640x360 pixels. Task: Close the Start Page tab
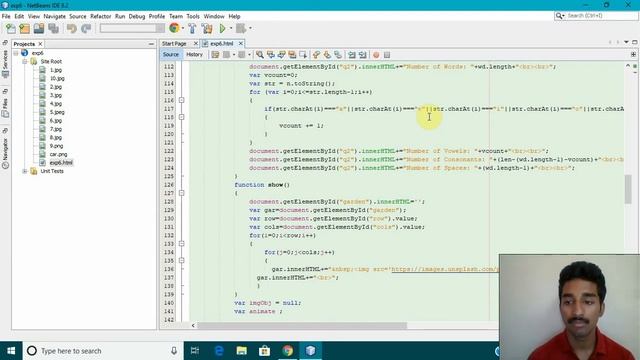[x=196, y=44]
